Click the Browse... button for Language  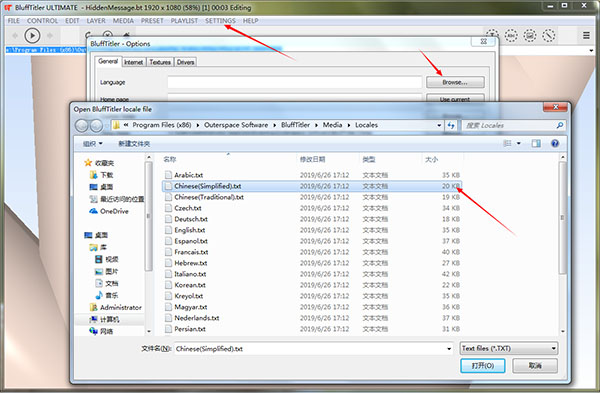[x=455, y=82]
